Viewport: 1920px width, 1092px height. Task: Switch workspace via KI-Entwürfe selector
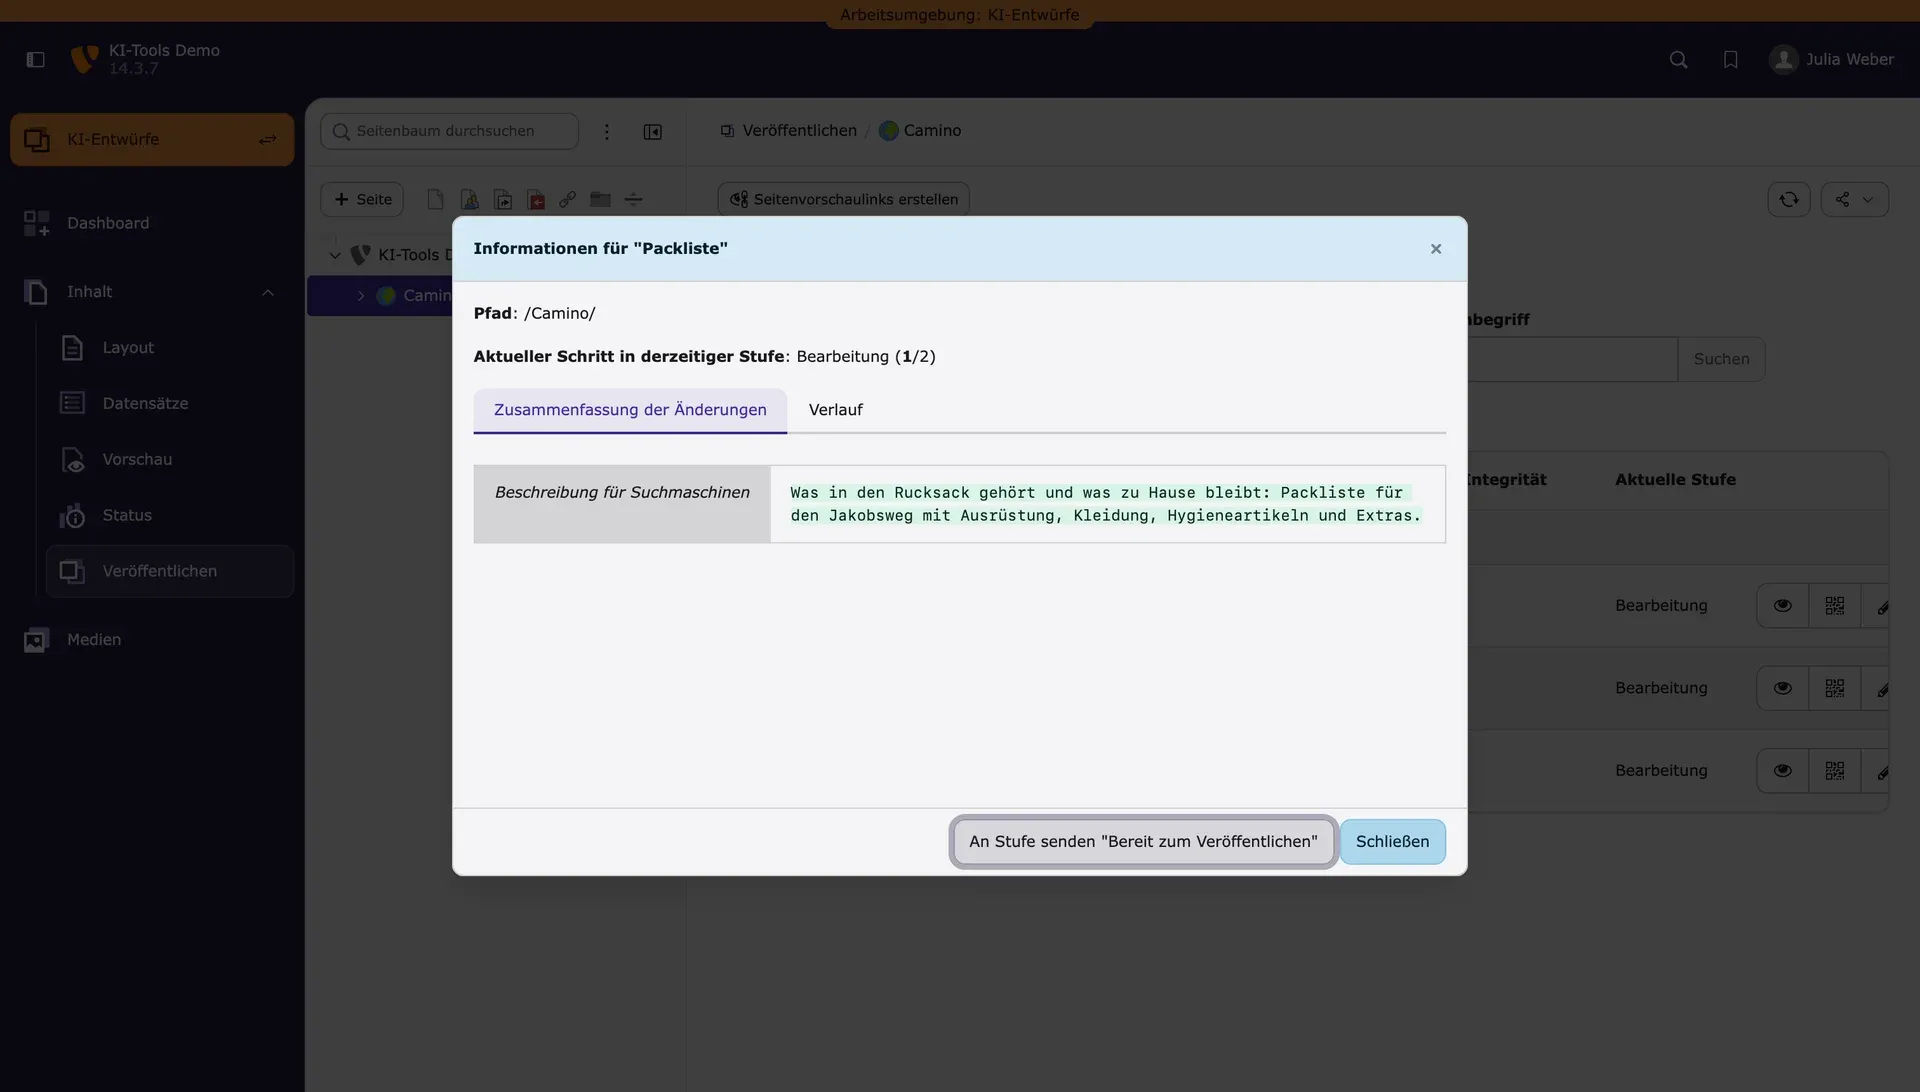[x=152, y=140]
